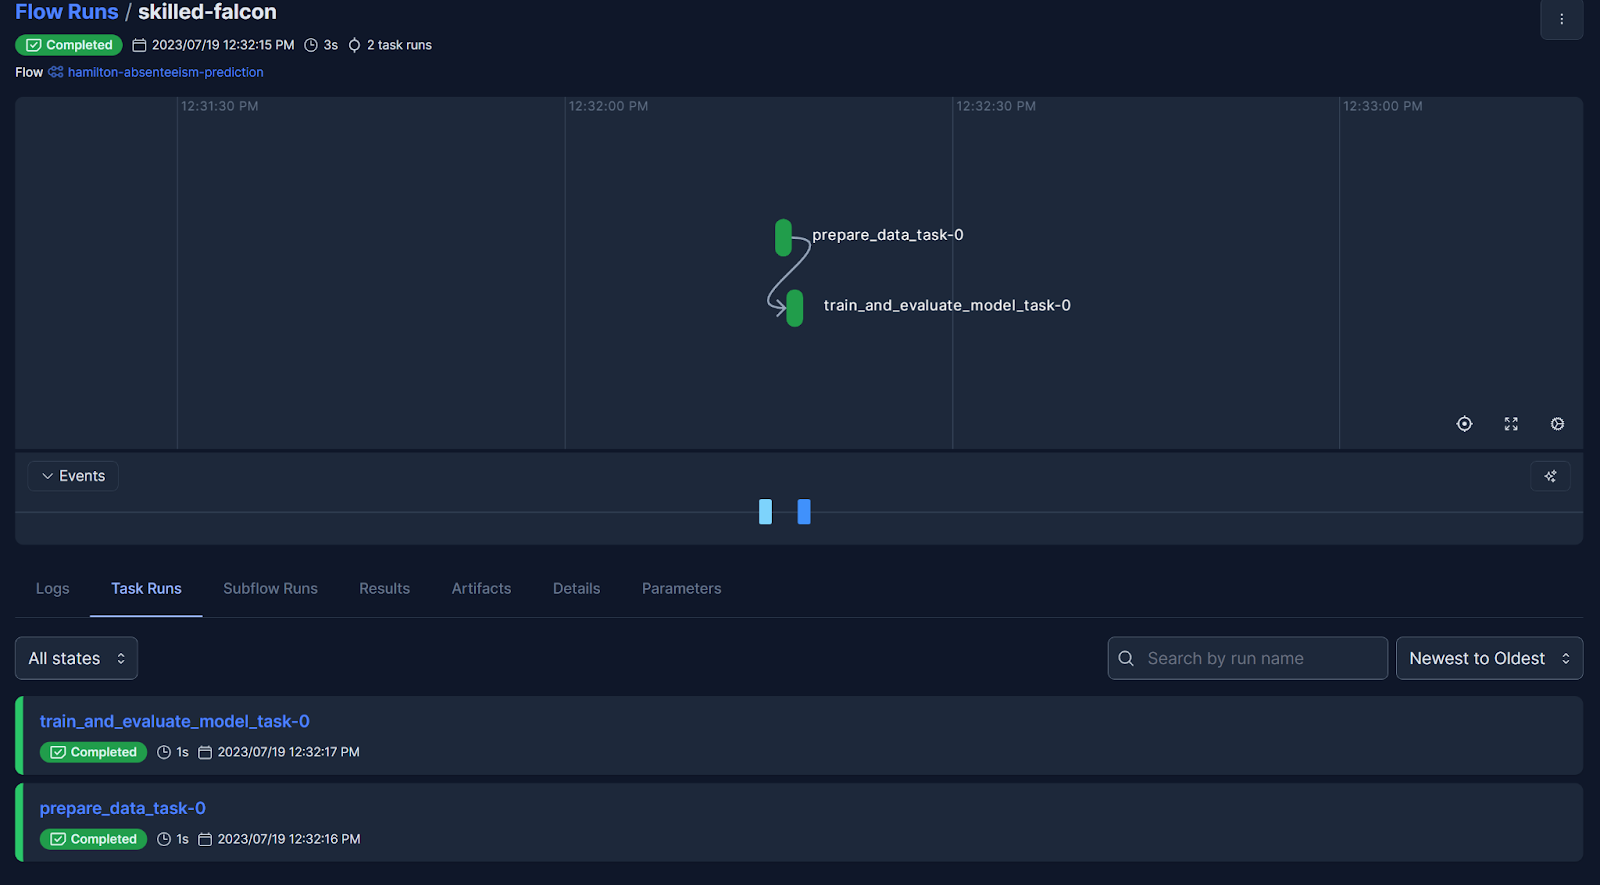Viewport: 1600px width, 885px height.
Task: Open prepare_data_task-0 task run link
Action: [123, 808]
